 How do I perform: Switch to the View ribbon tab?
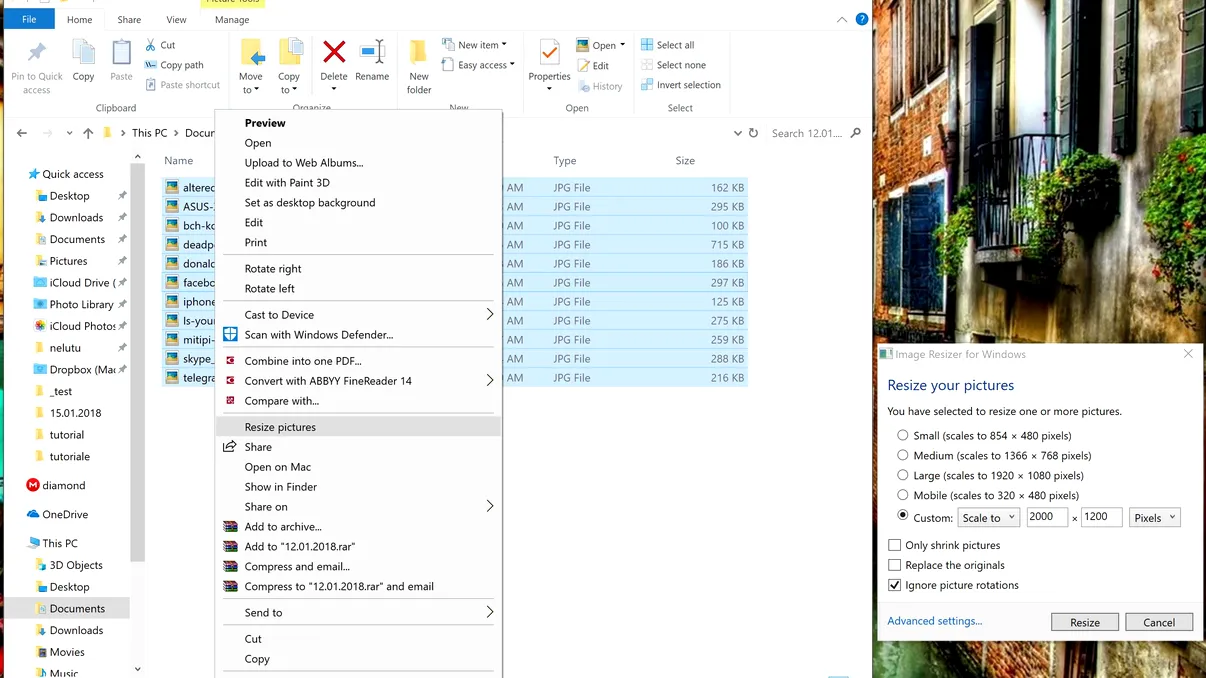[176, 18]
